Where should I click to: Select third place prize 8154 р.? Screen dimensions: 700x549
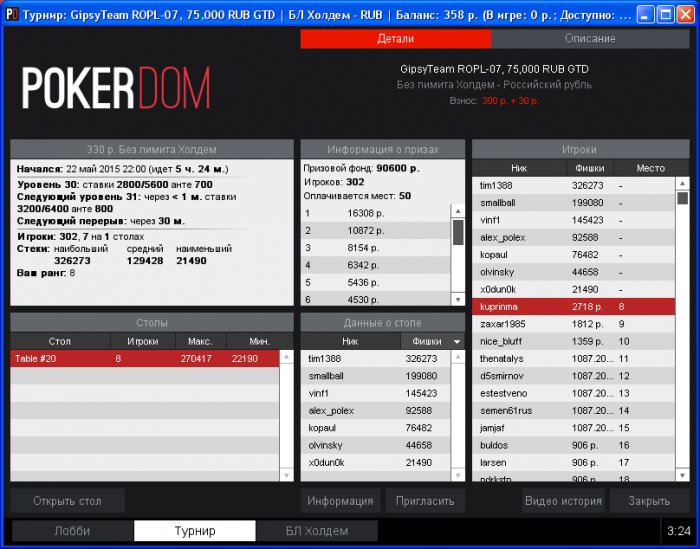(x=376, y=248)
